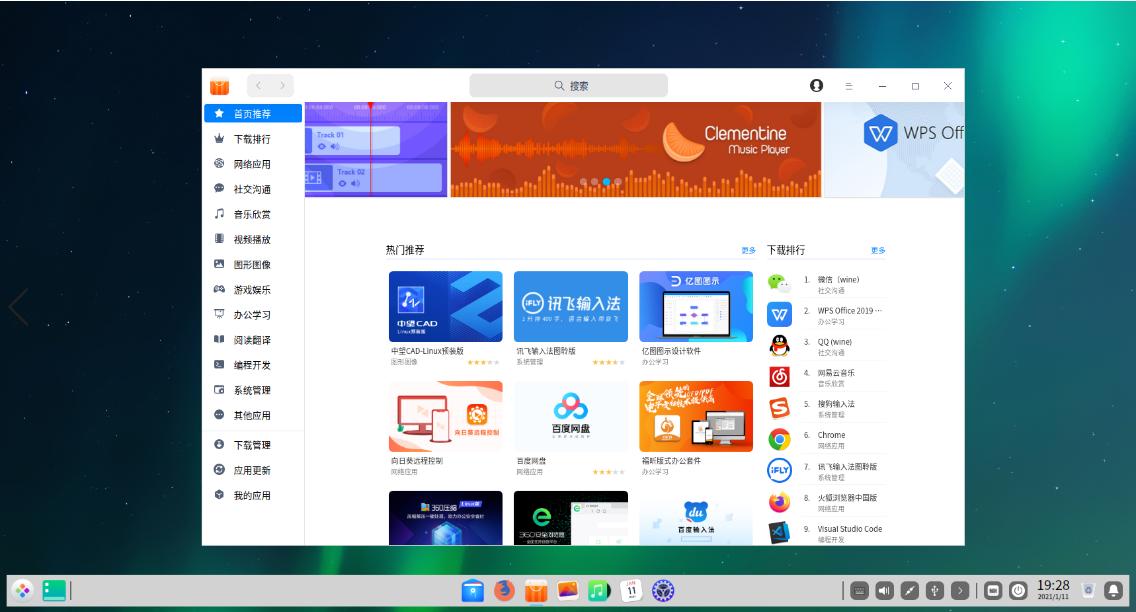Switch to the 下载排行 category tab
Image resolution: width=1136 pixels, height=612 pixels.
click(252, 139)
